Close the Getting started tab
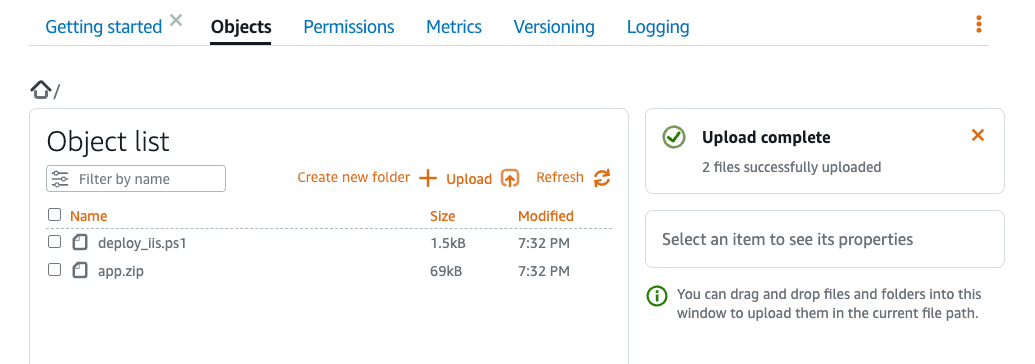Screen dimensions: 1035x364 tap(176, 20)
